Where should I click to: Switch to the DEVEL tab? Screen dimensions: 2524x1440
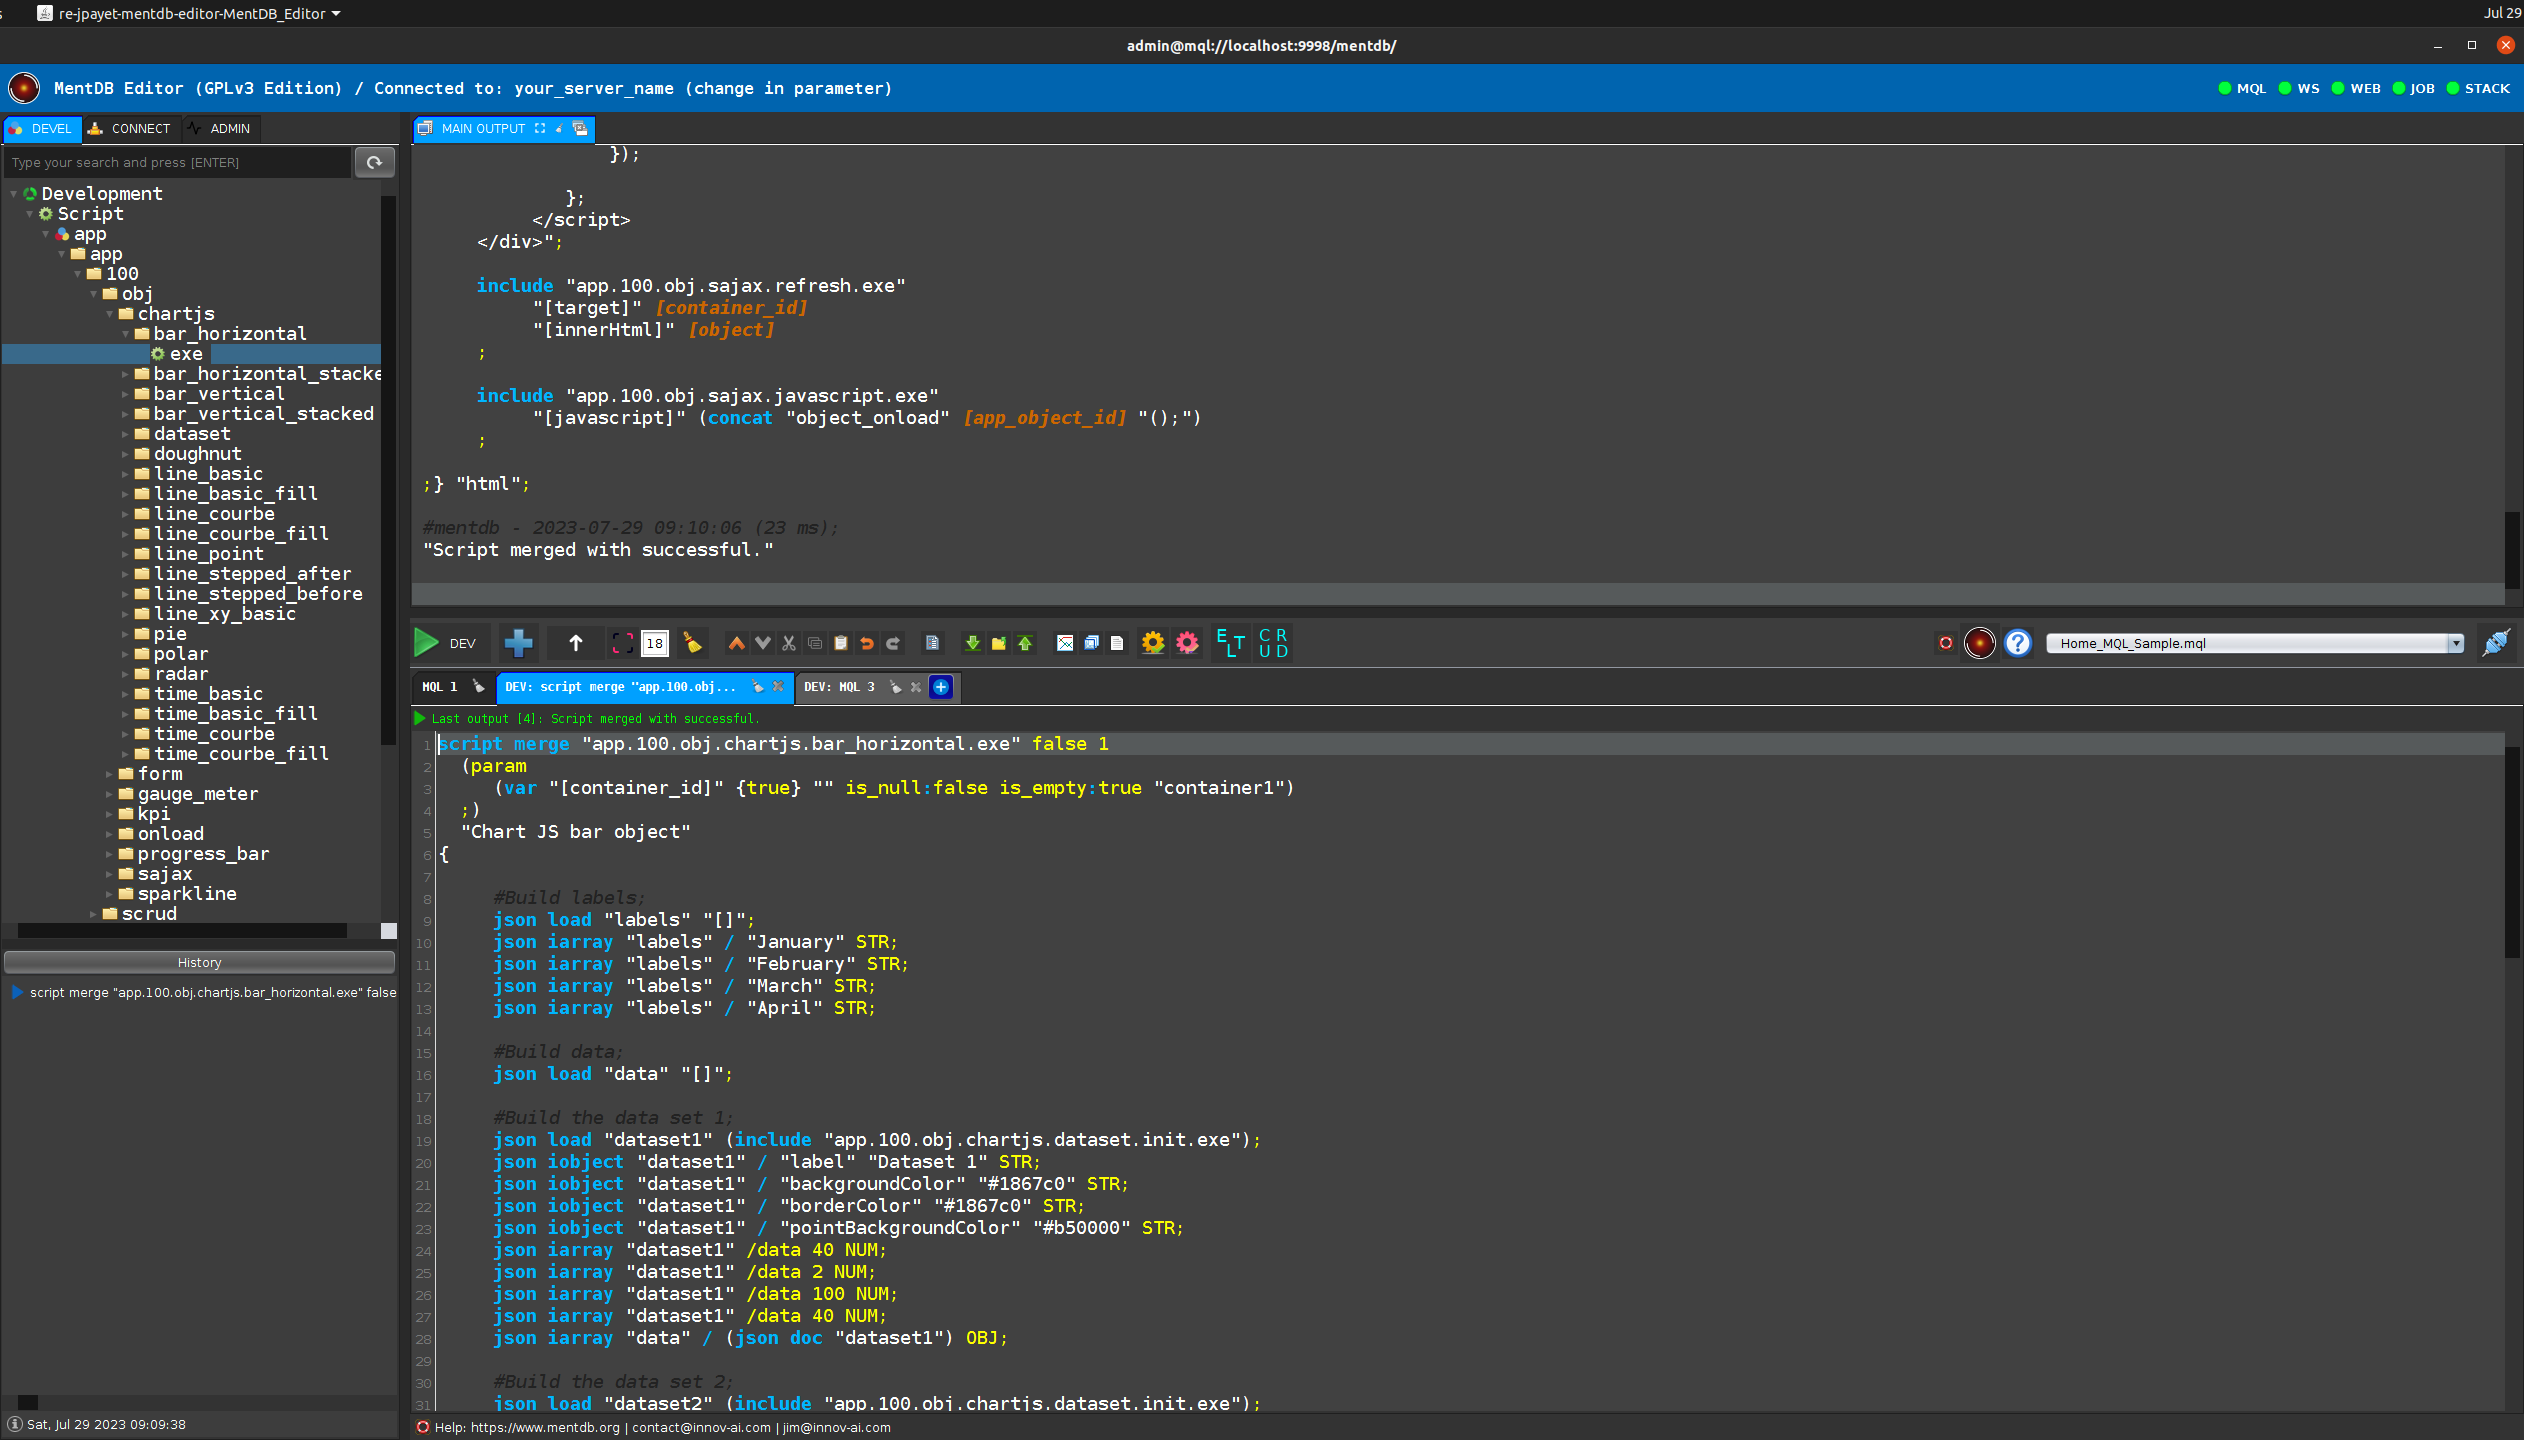coord(42,128)
